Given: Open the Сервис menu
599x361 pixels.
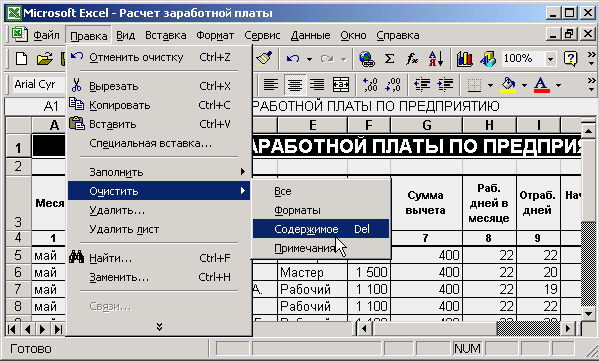Looking at the screenshot, I should 262,36.
